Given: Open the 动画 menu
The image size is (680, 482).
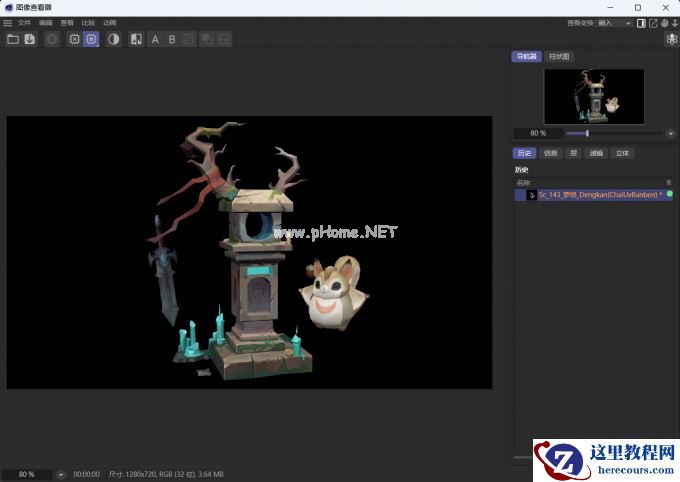Looking at the screenshot, I should (110, 23).
